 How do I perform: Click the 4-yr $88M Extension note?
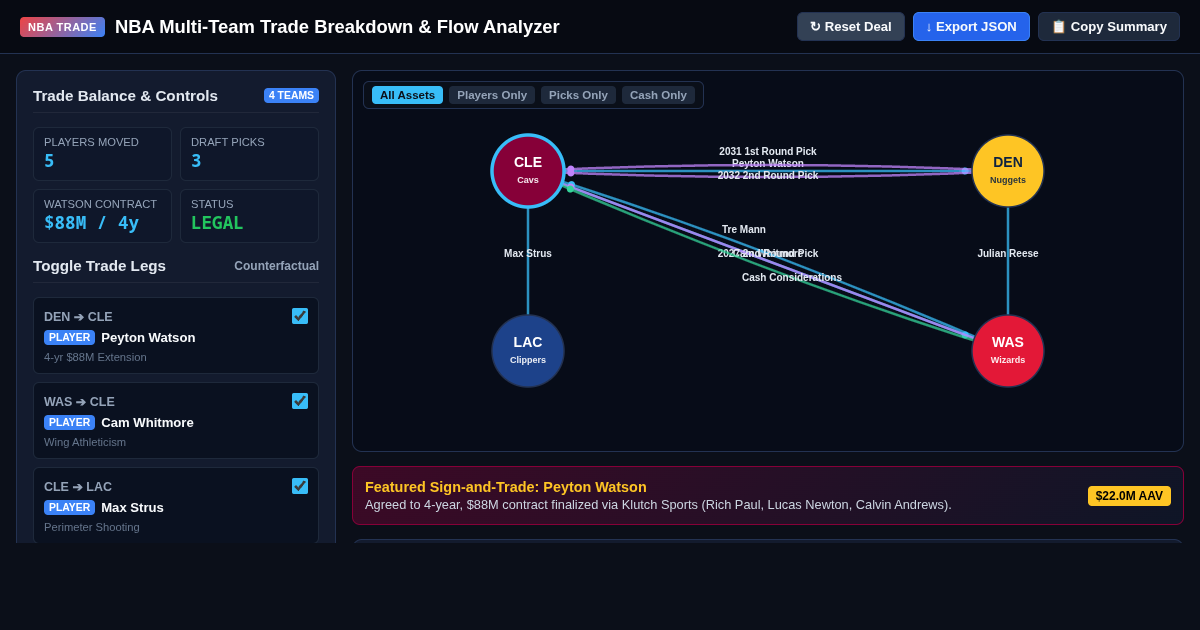click(95, 357)
